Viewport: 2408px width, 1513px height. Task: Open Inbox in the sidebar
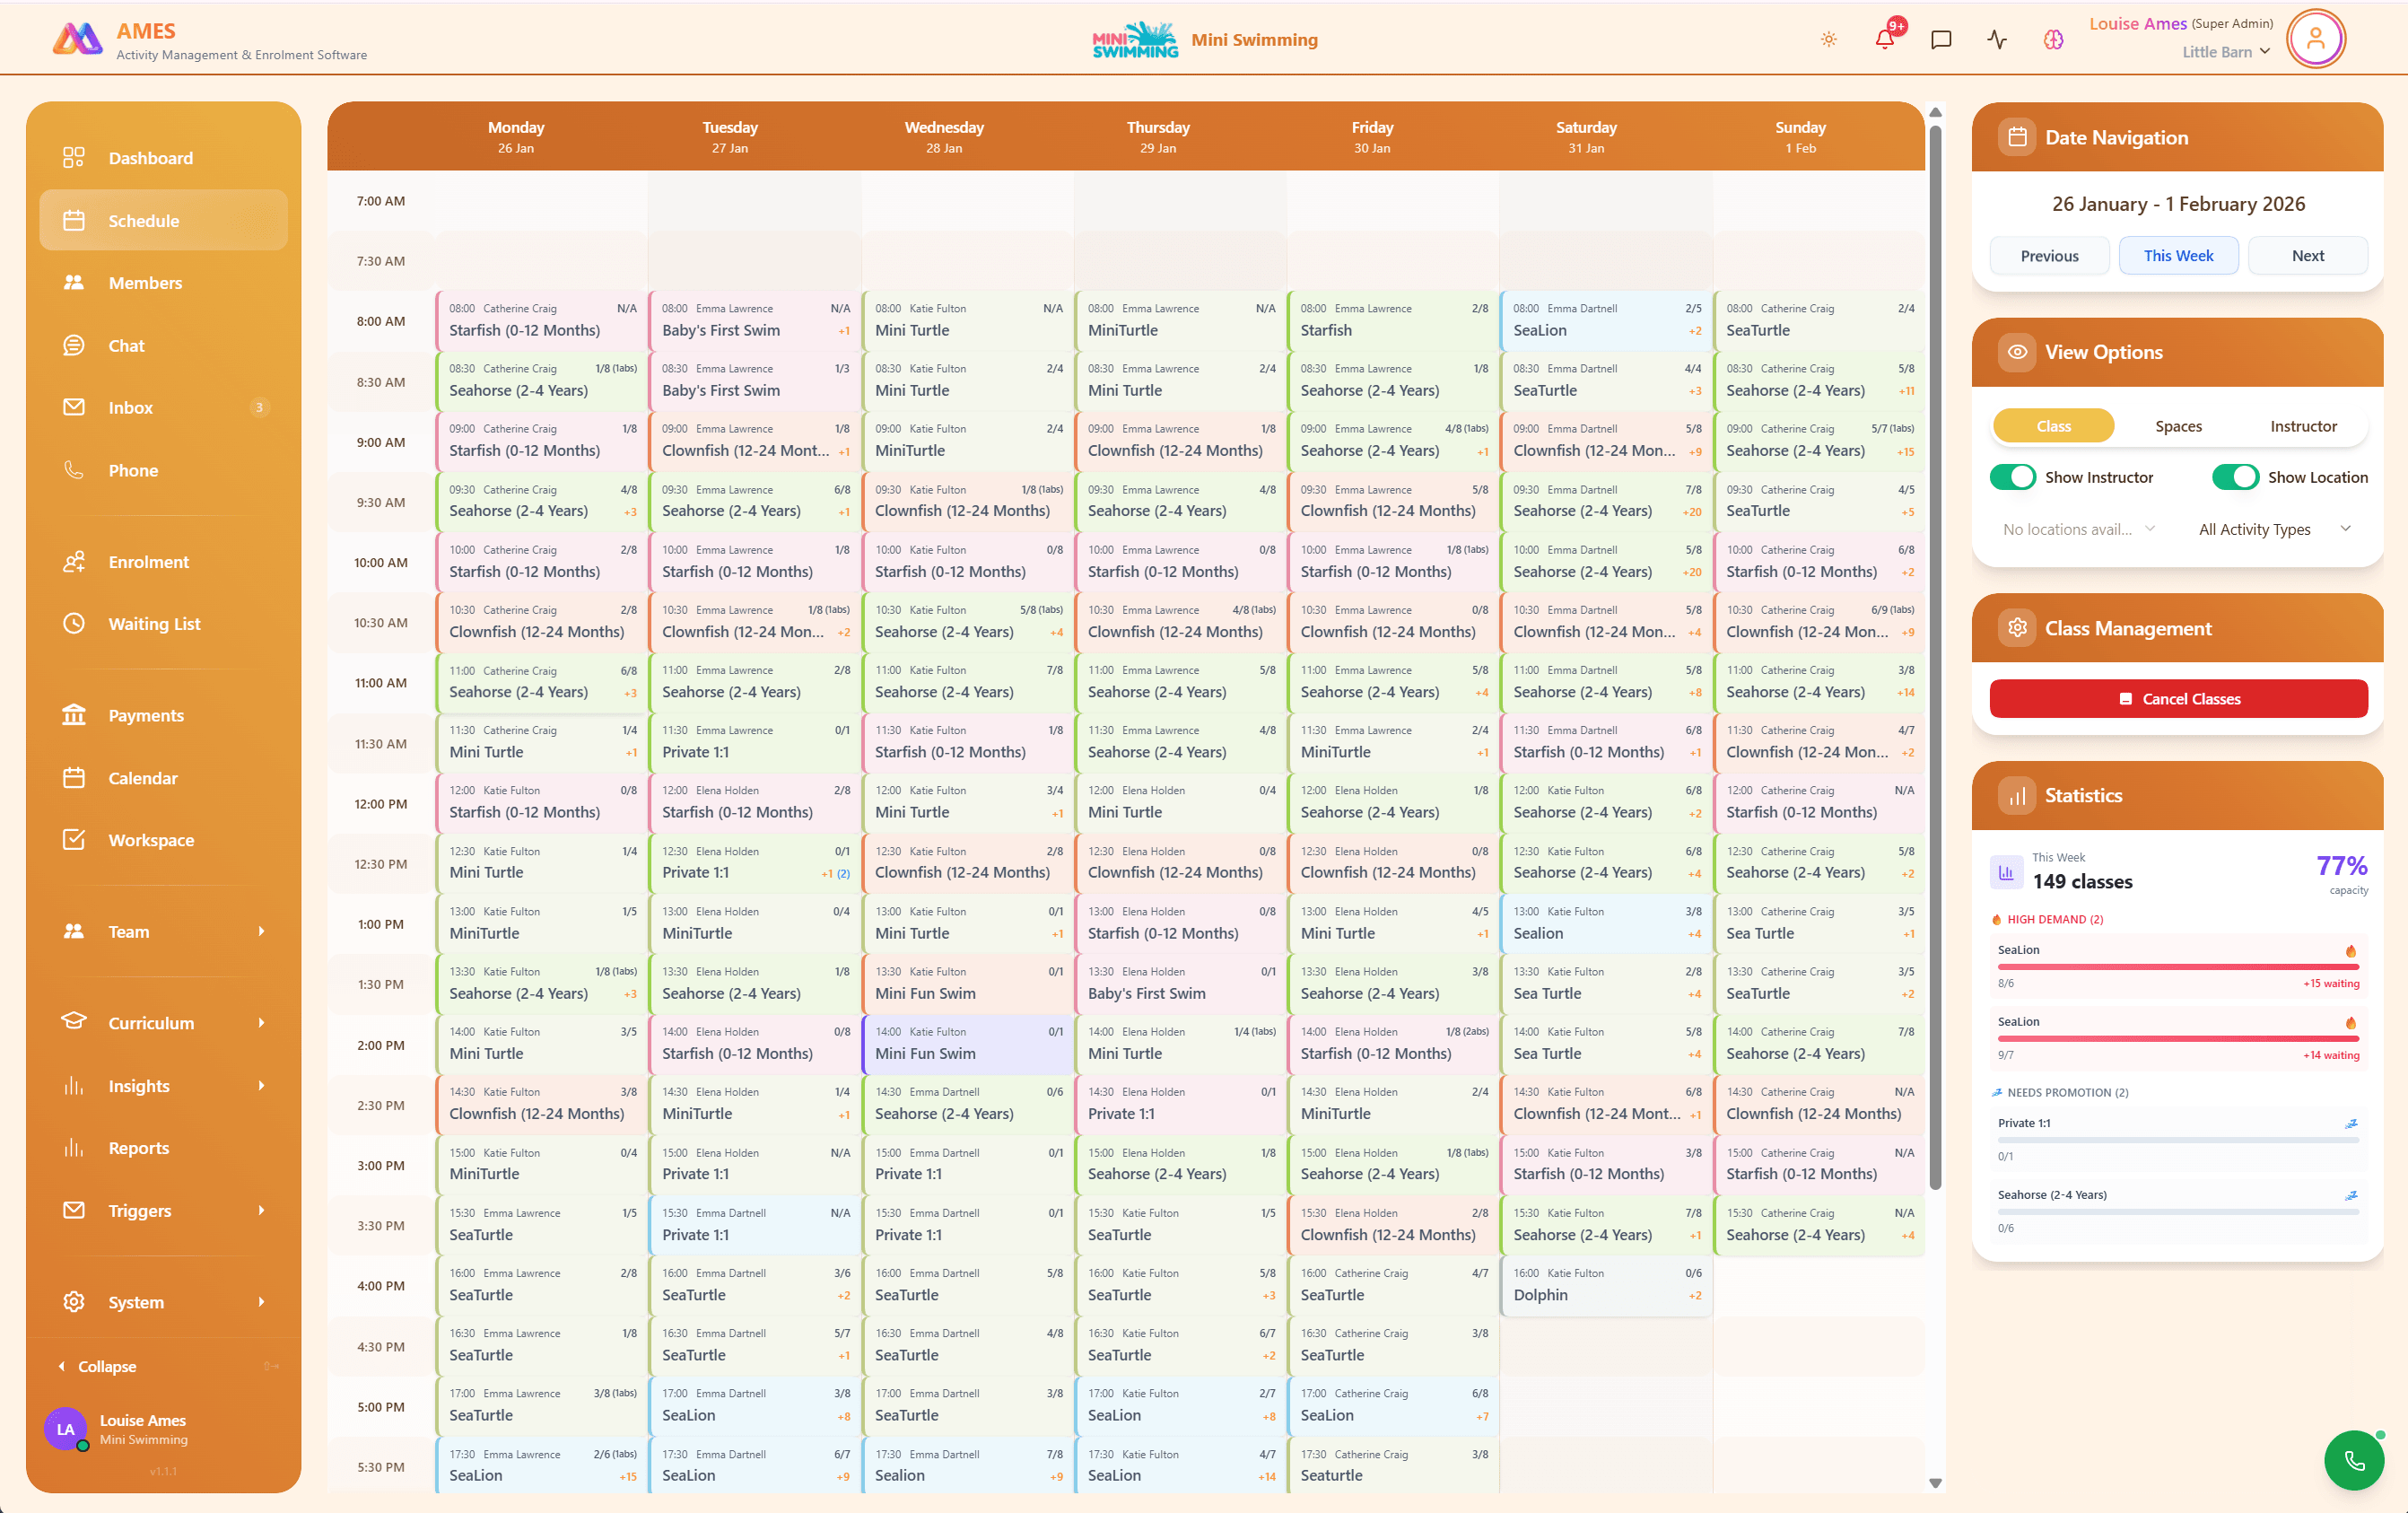(x=163, y=407)
